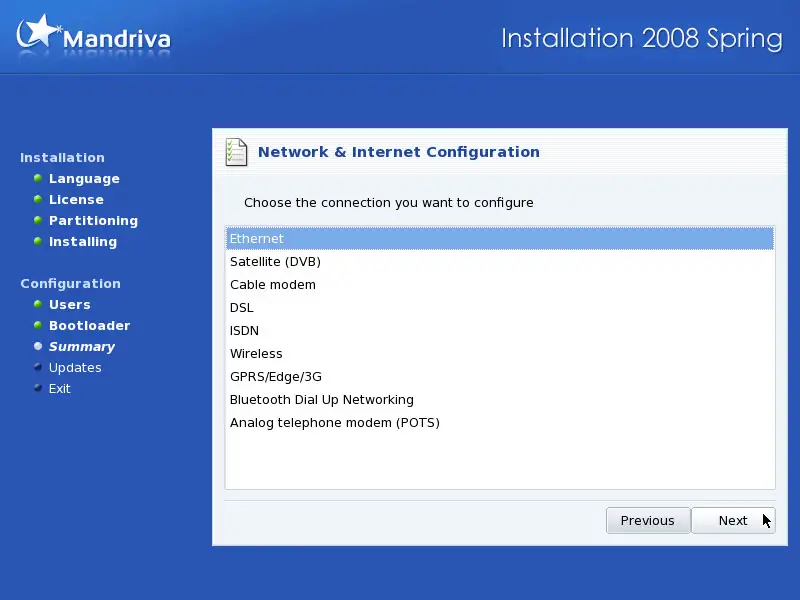800x600 pixels.
Task: Click the checklist document icon in header
Action: (236, 152)
